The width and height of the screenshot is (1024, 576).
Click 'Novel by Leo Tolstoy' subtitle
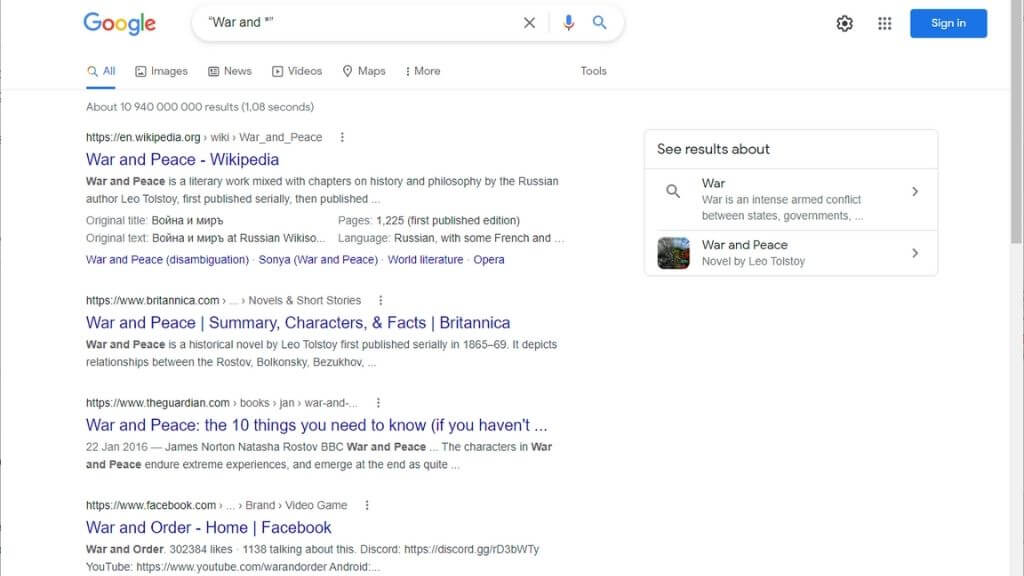[x=753, y=261]
